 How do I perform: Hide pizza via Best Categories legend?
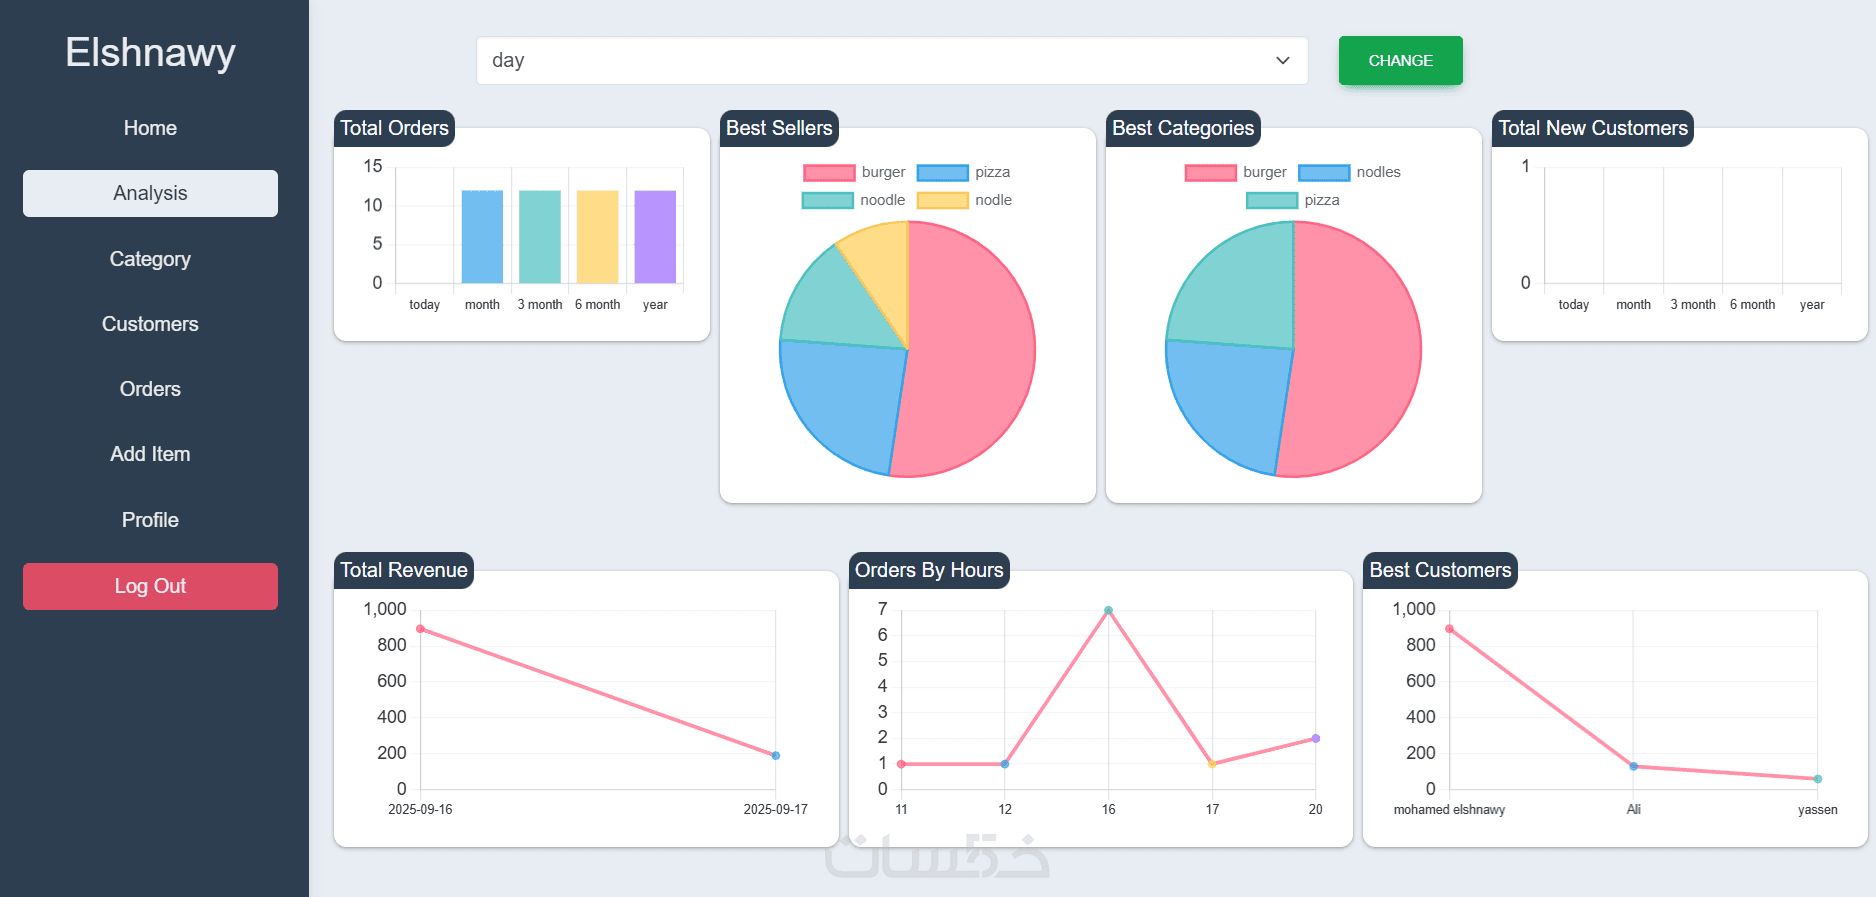(1292, 200)
